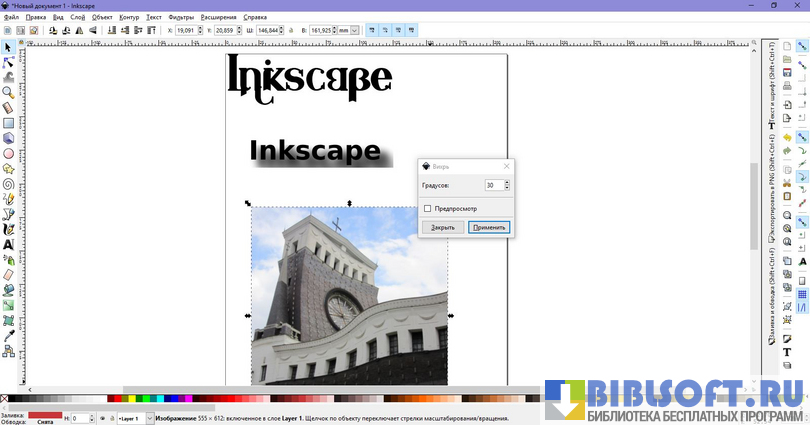Image resolution: width=810 pixels, height=425 pixels.
Task: Click the Закрыть button
Action: pyautogui.click(x=442, y=227)
